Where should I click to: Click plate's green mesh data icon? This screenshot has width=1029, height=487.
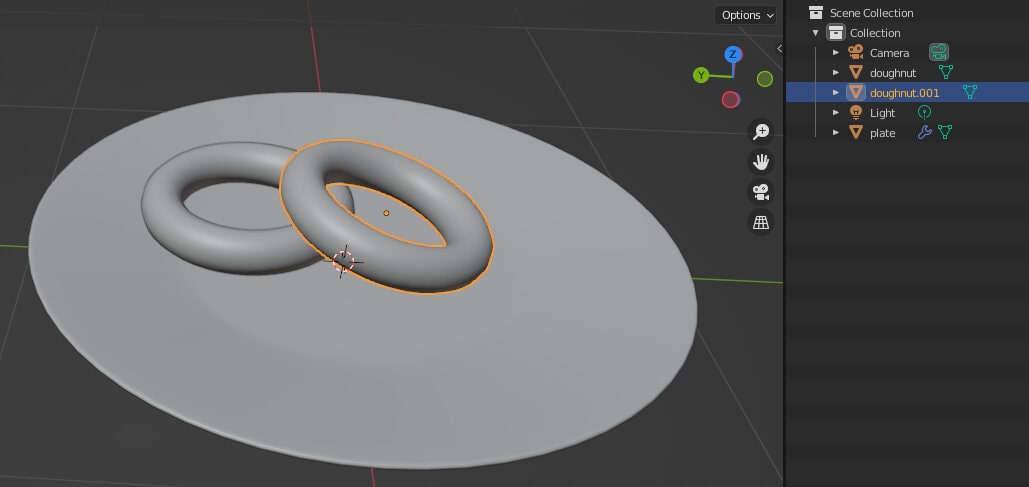pyautogui.click(x=944, y=133)
